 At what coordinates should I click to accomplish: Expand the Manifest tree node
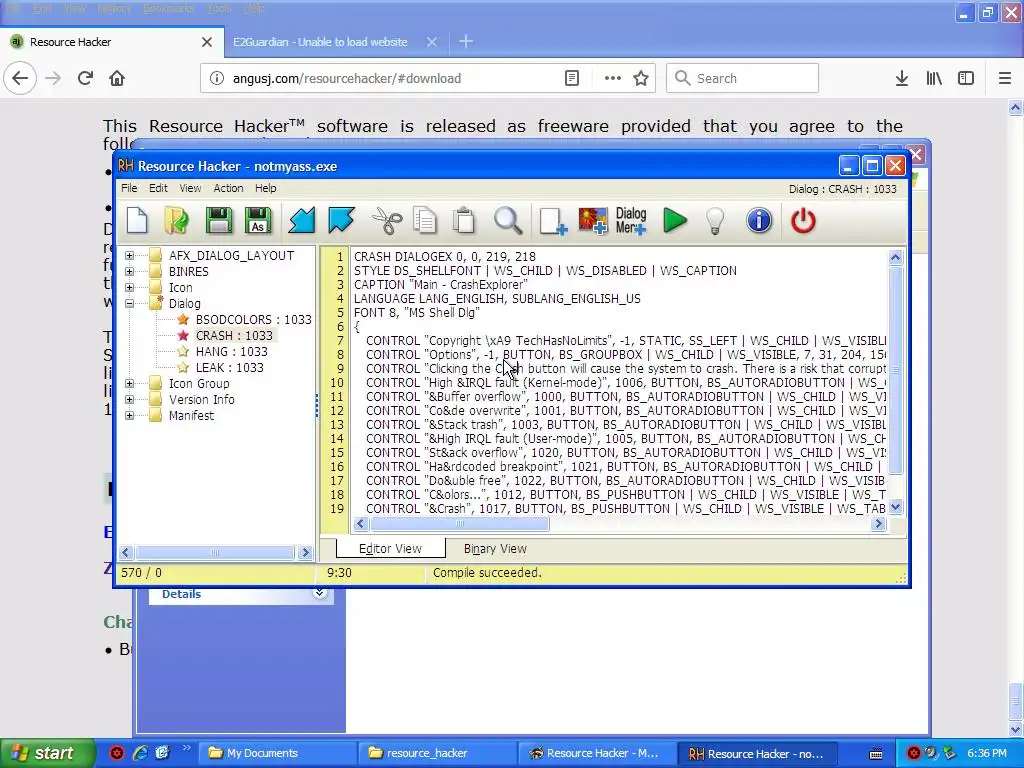point(129,415)
